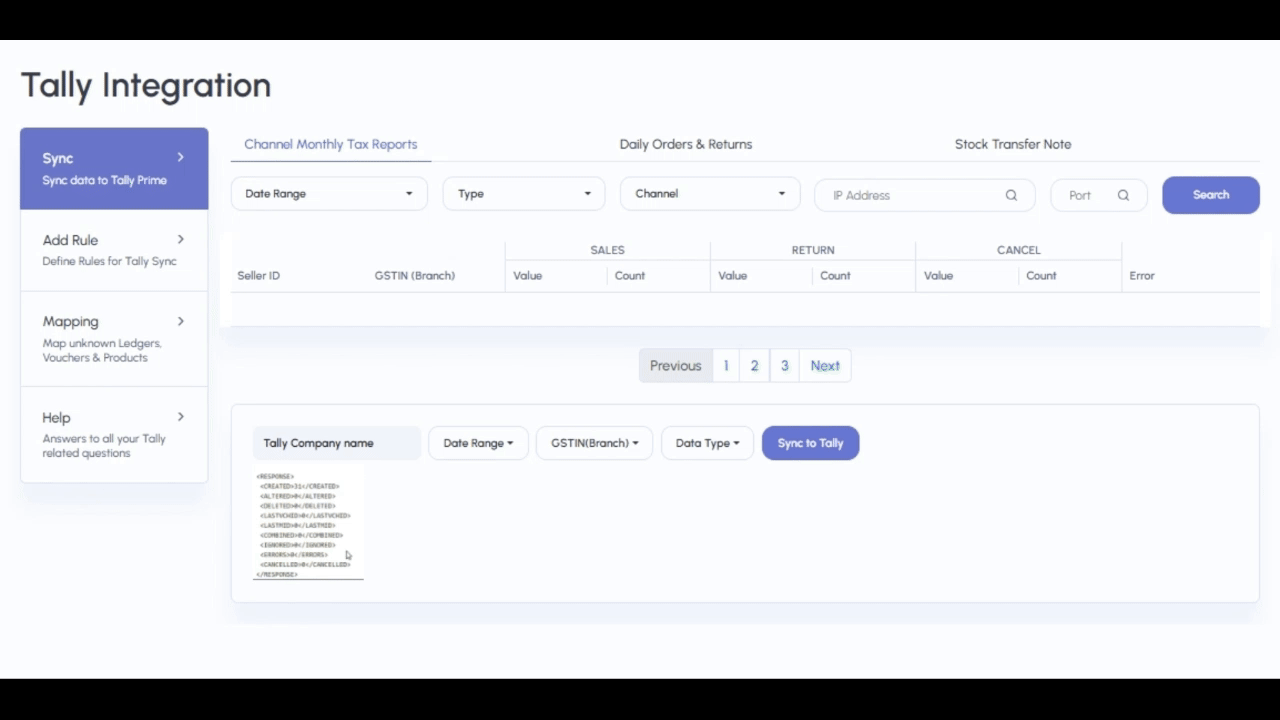Image resolution: width=1280 pixels, height=720 pixels.
Task: Click the chevron arrow on the Sync sidebar item
Action: [x=181, y=157]
